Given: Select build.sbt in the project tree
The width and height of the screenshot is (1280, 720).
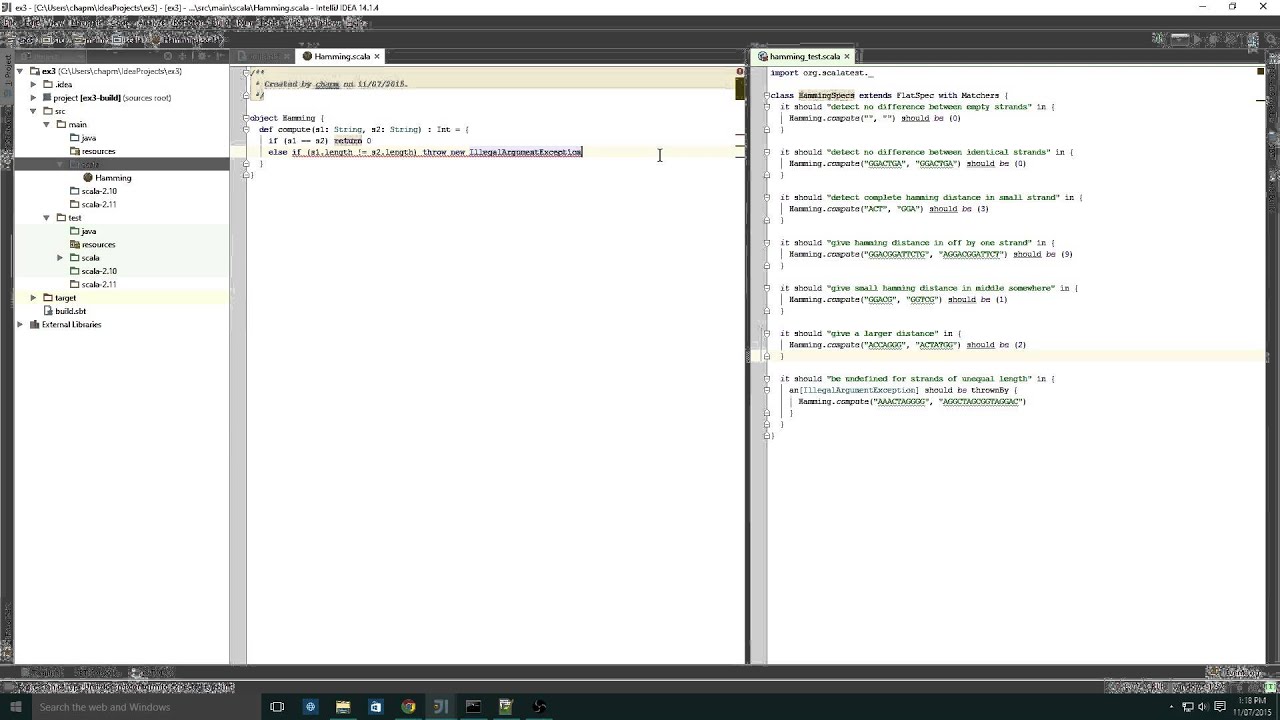Looking at the screenshot, I should click(x=70, y=311).
